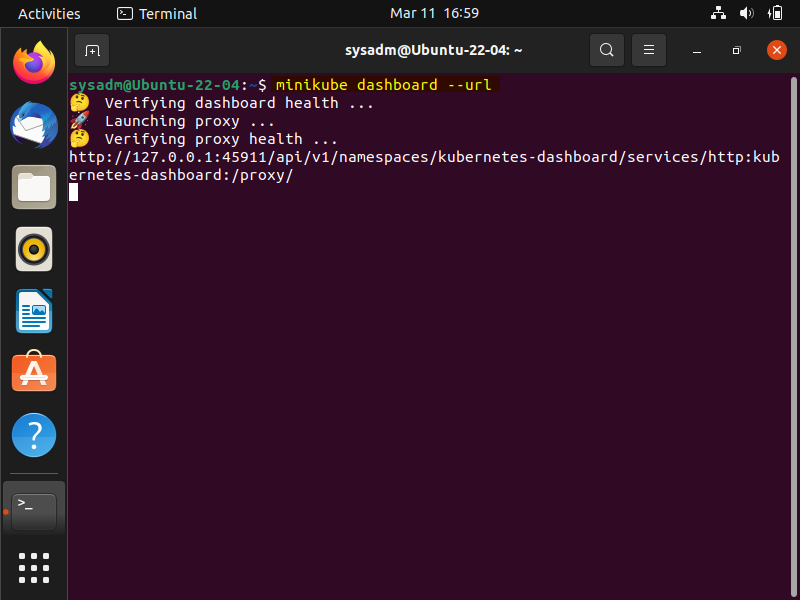Open Thunderbird mail from the dock
Viewport: 800px width, 600px height.
pos(34,125)
